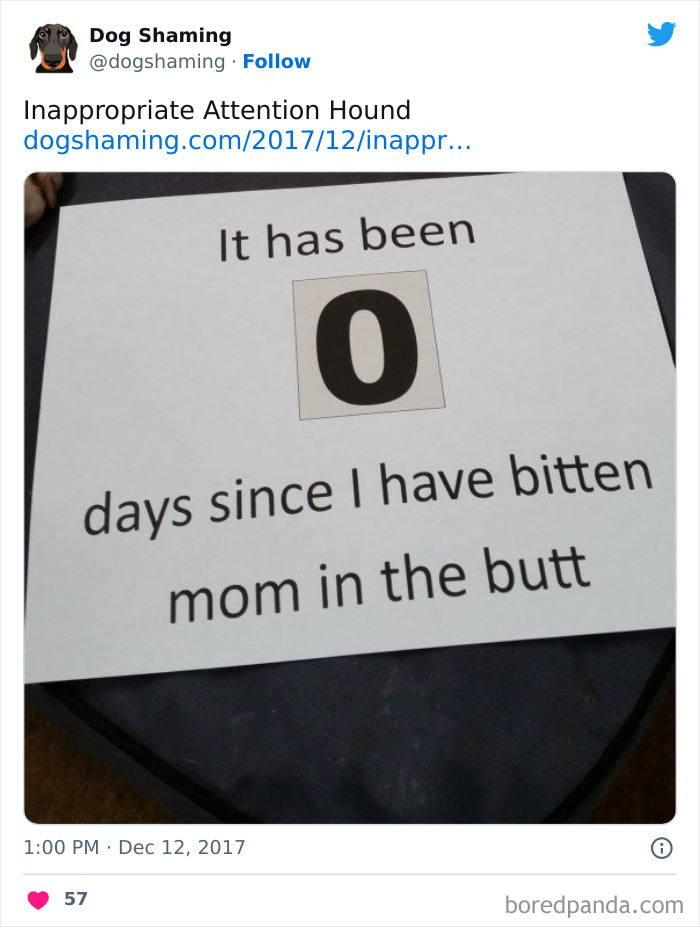The width and height of the screenshot is (700, 927).
Task: Click the pink heart below the photo
Action: tap(36, 898)
